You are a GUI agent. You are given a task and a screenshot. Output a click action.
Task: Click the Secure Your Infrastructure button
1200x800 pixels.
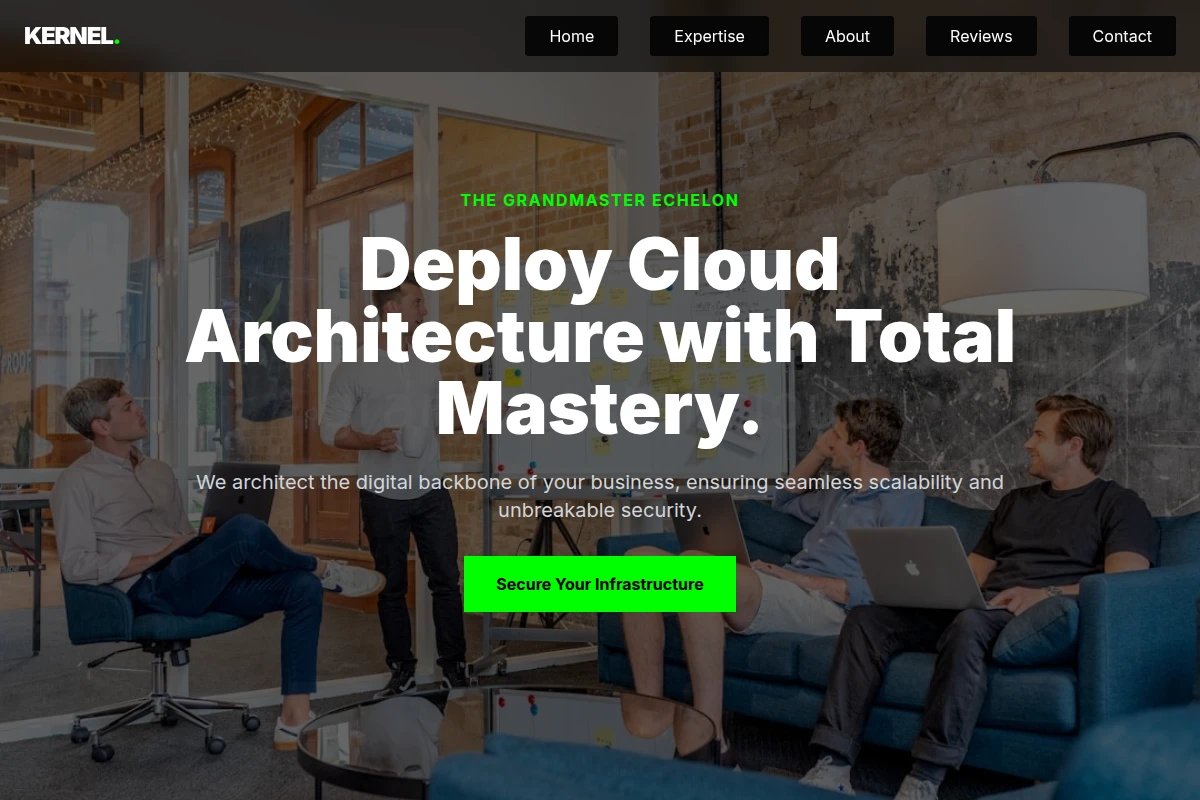click(600, 584)
